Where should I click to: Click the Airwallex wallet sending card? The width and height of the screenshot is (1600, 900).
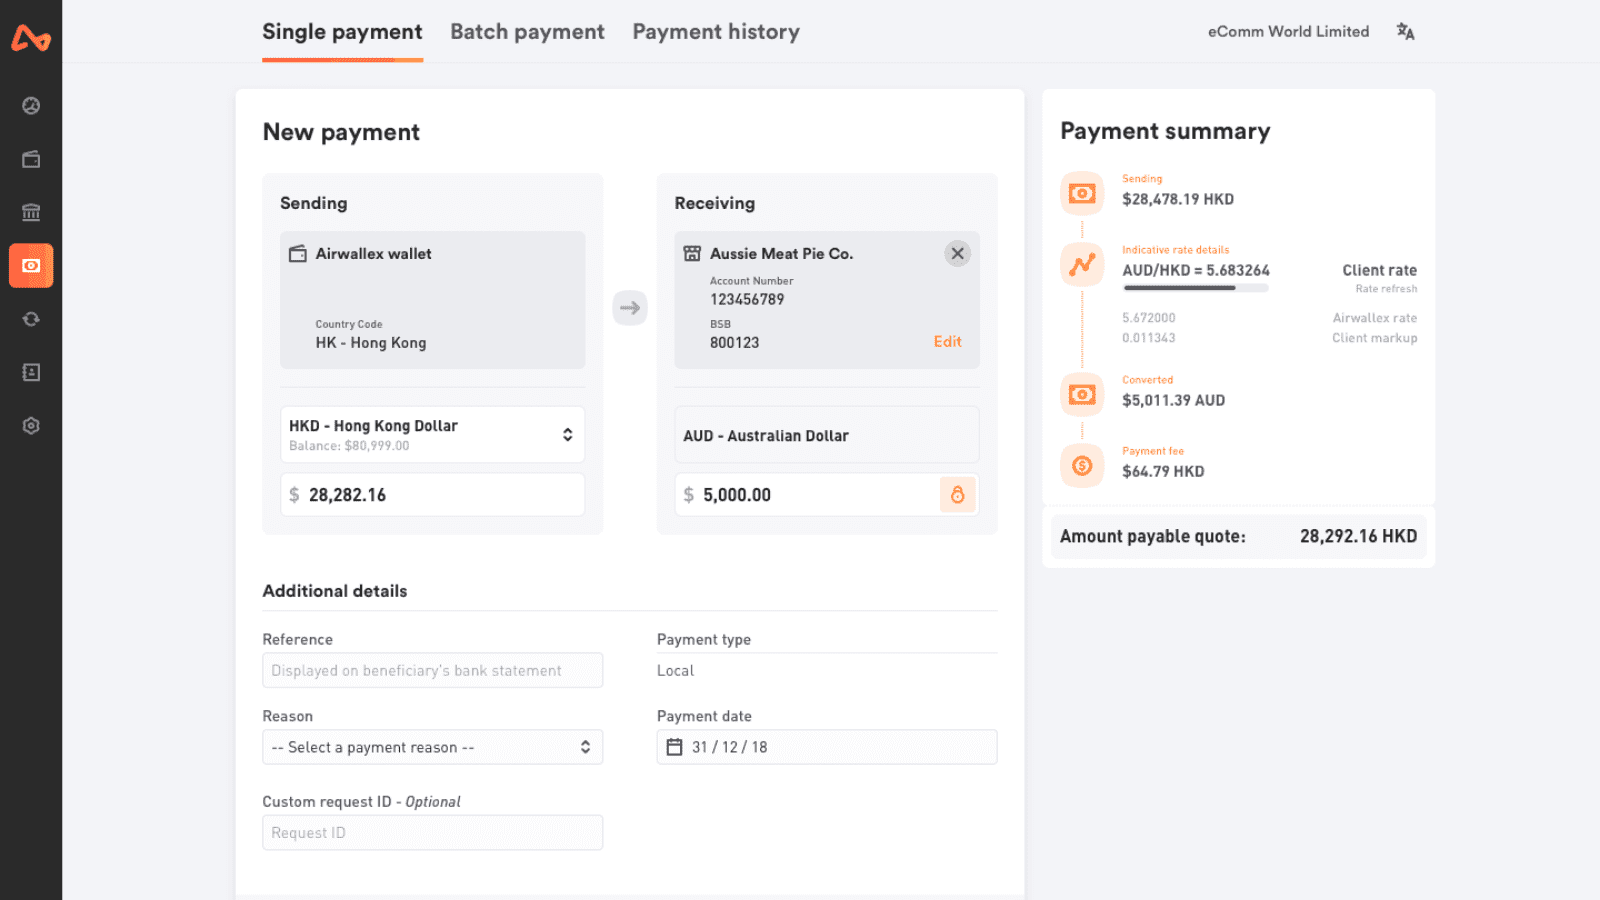coord(432,300)
